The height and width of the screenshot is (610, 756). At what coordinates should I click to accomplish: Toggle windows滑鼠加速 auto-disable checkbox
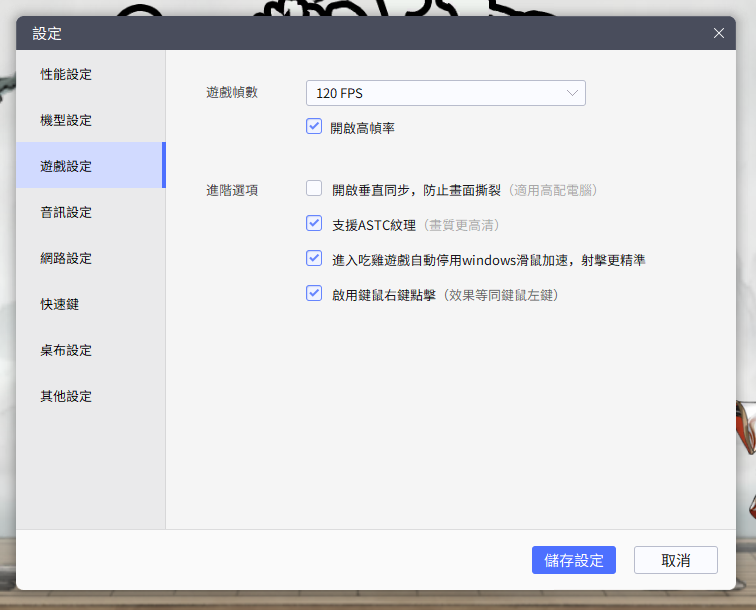tap(314, 258)
